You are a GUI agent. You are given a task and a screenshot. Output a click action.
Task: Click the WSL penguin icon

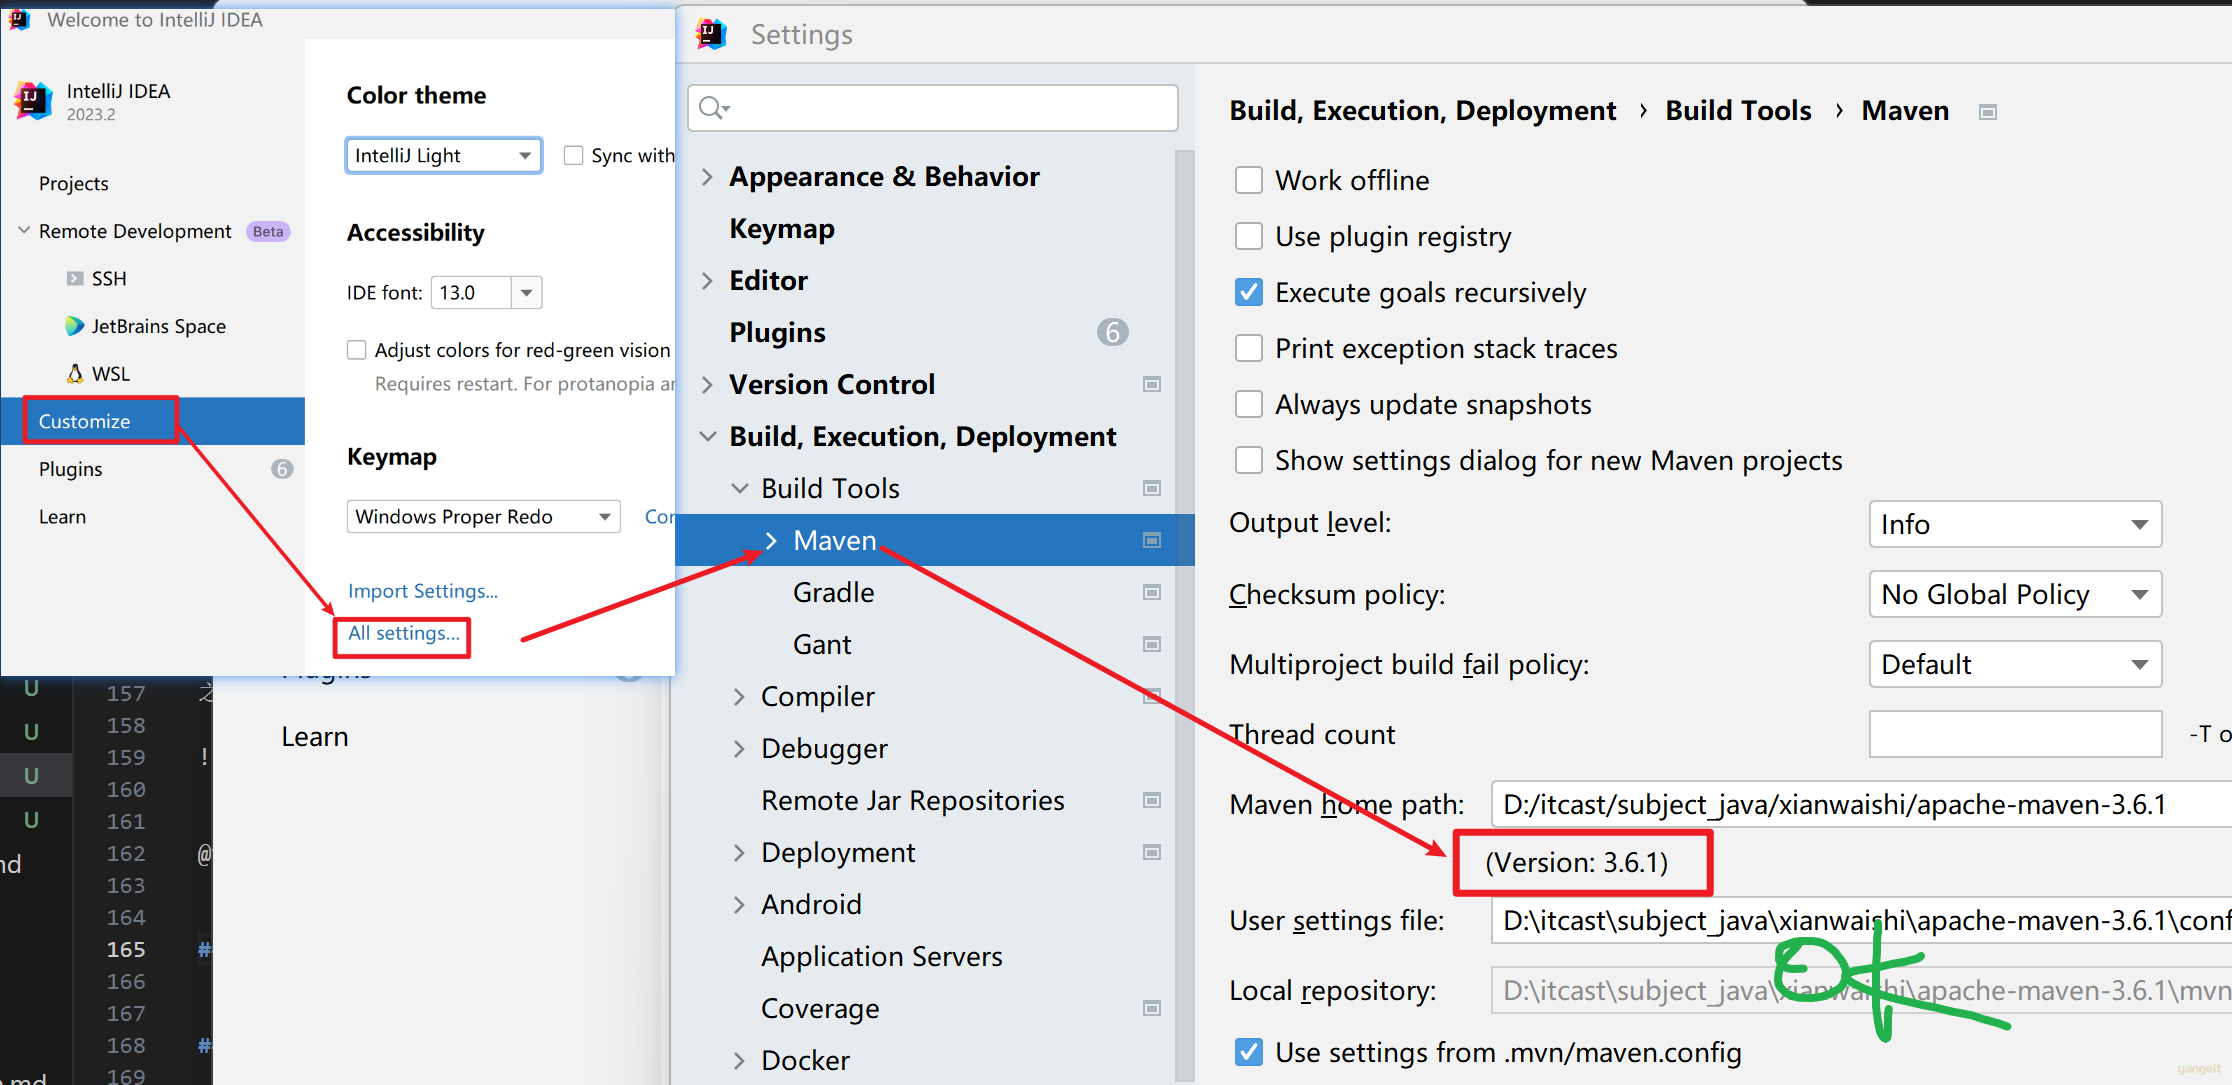tap(75, 373)
